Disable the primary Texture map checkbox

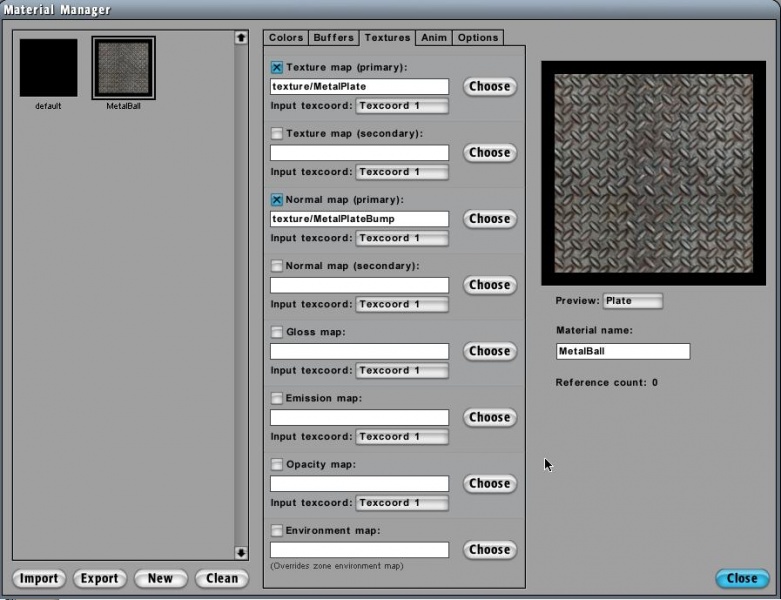(x=277, y=68)
